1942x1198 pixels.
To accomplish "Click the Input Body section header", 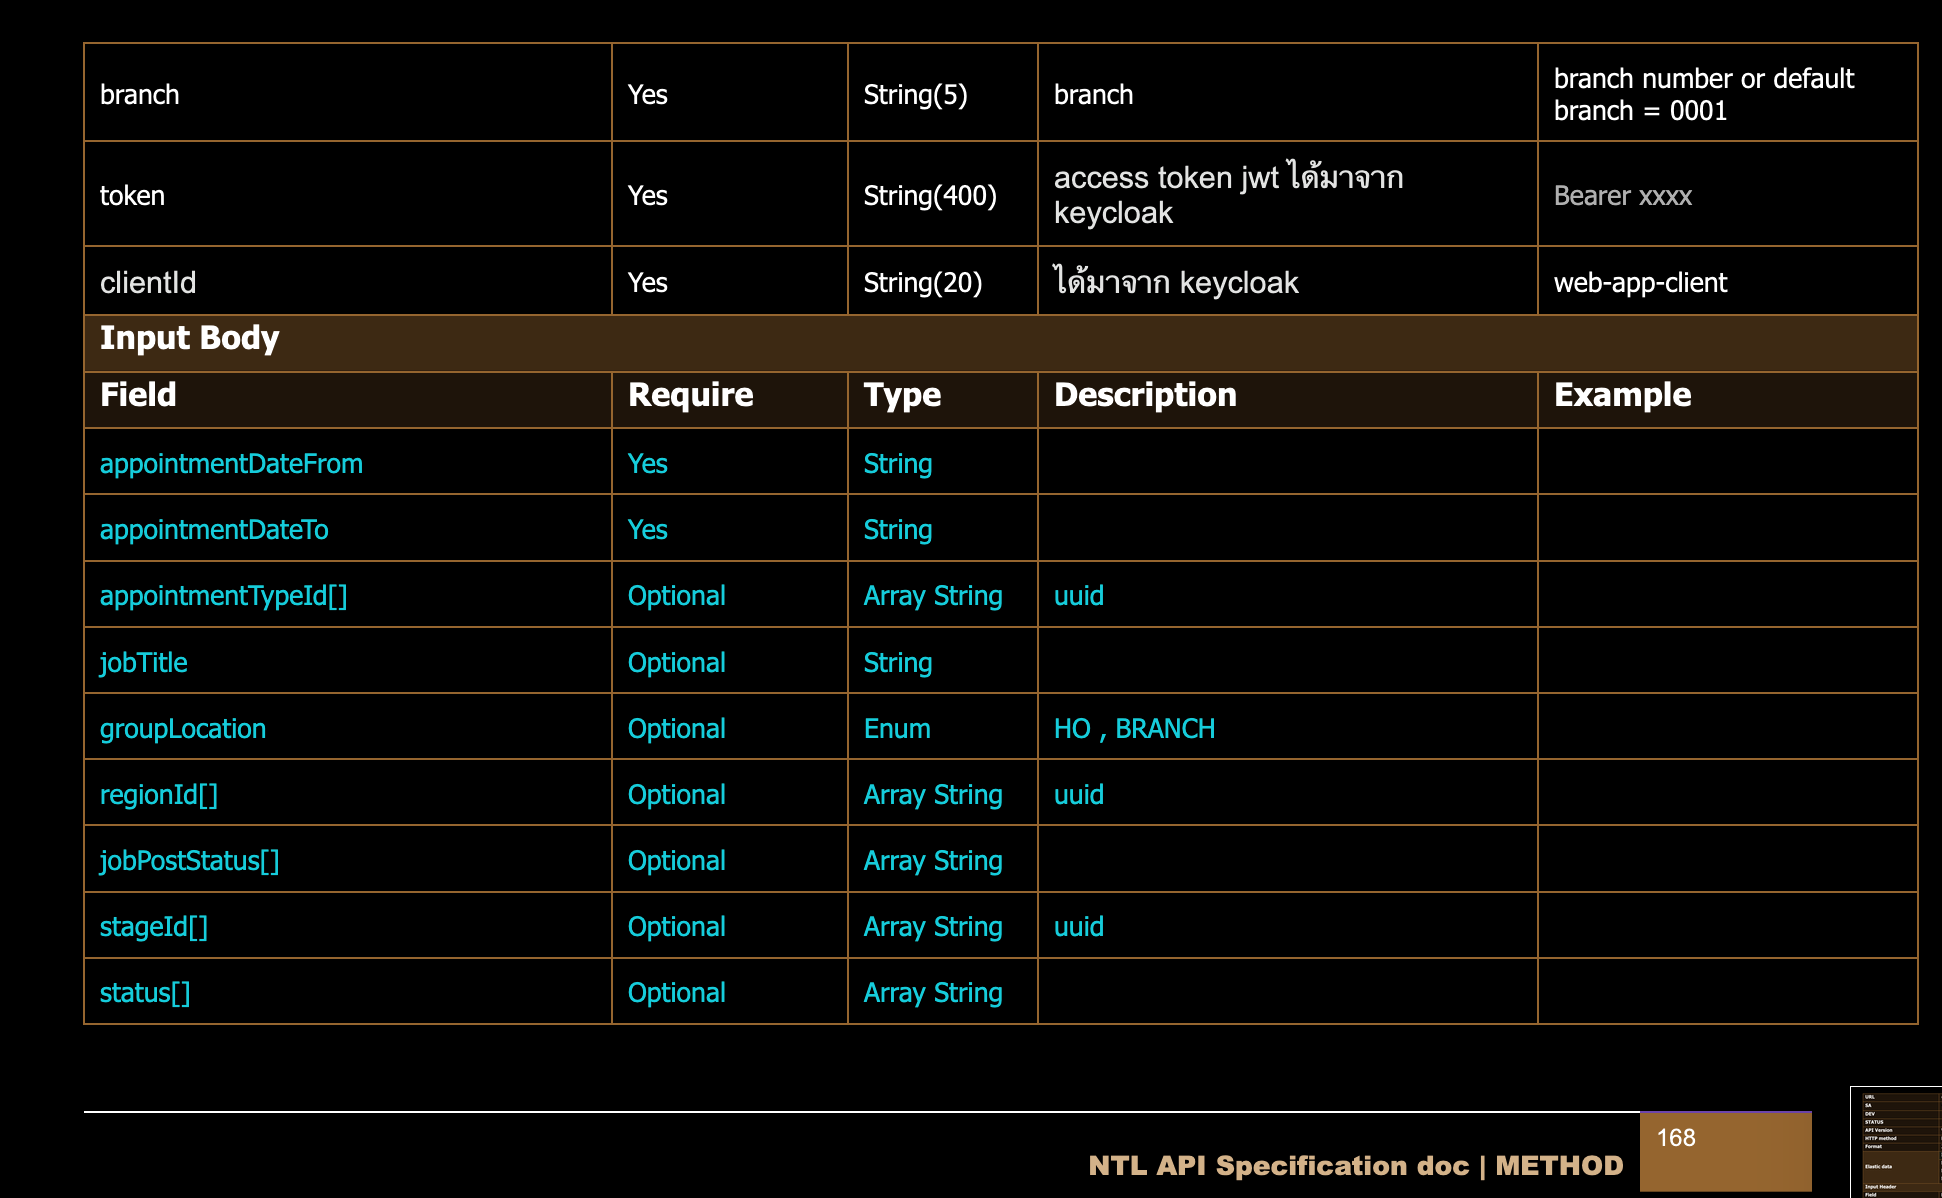I will pos(190,338).
